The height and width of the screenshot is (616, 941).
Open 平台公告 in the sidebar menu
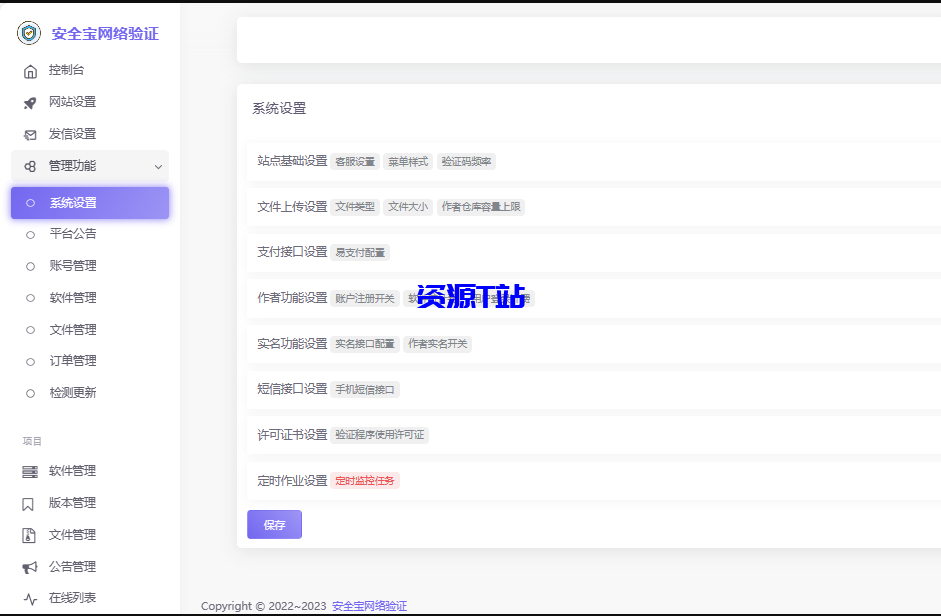coord(70,233)
